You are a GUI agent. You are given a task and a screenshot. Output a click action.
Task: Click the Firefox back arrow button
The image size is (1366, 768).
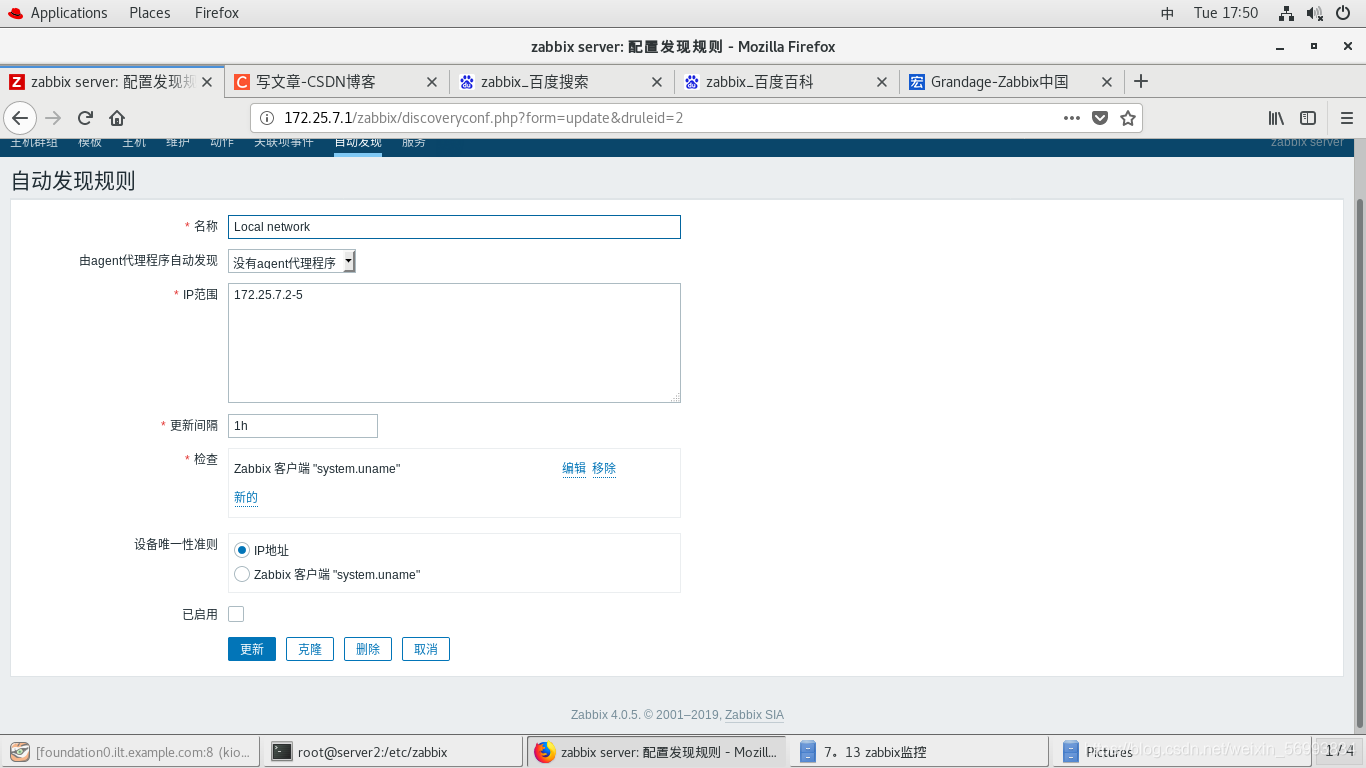click(x=20, y=118)
